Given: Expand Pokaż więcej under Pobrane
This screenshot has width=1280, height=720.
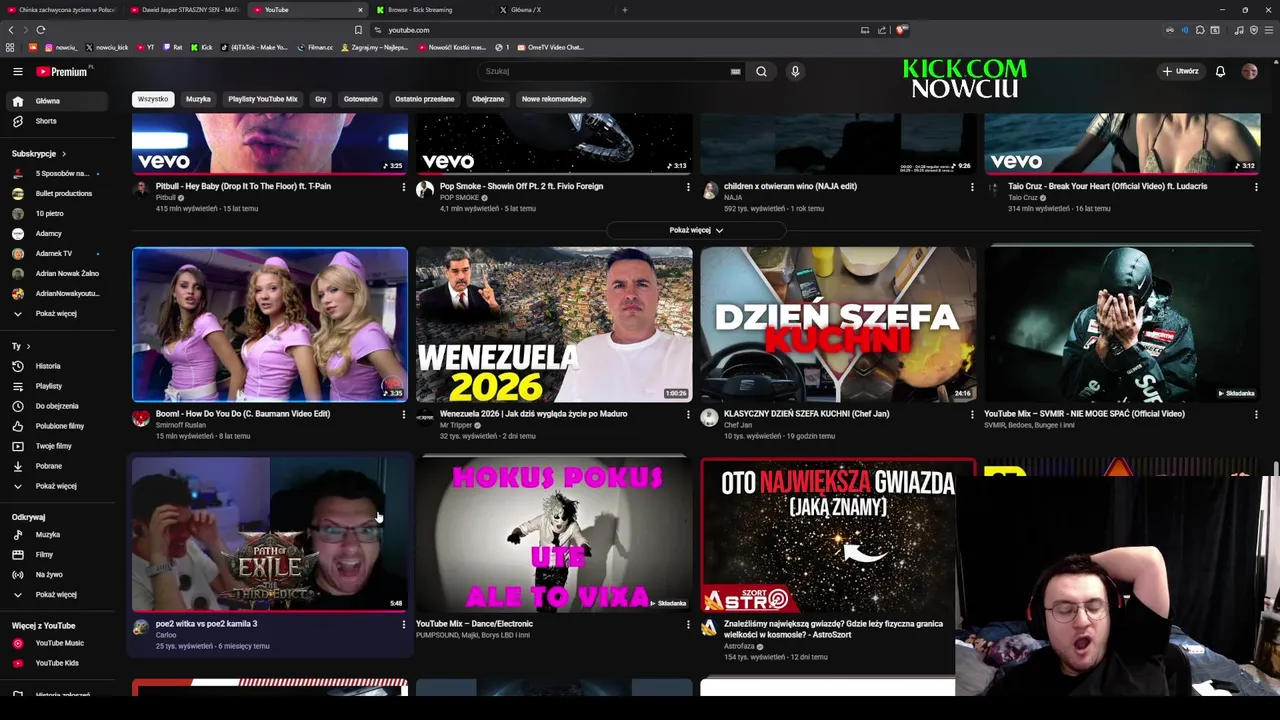Looking at the screenshot, I should pos(56,486).
